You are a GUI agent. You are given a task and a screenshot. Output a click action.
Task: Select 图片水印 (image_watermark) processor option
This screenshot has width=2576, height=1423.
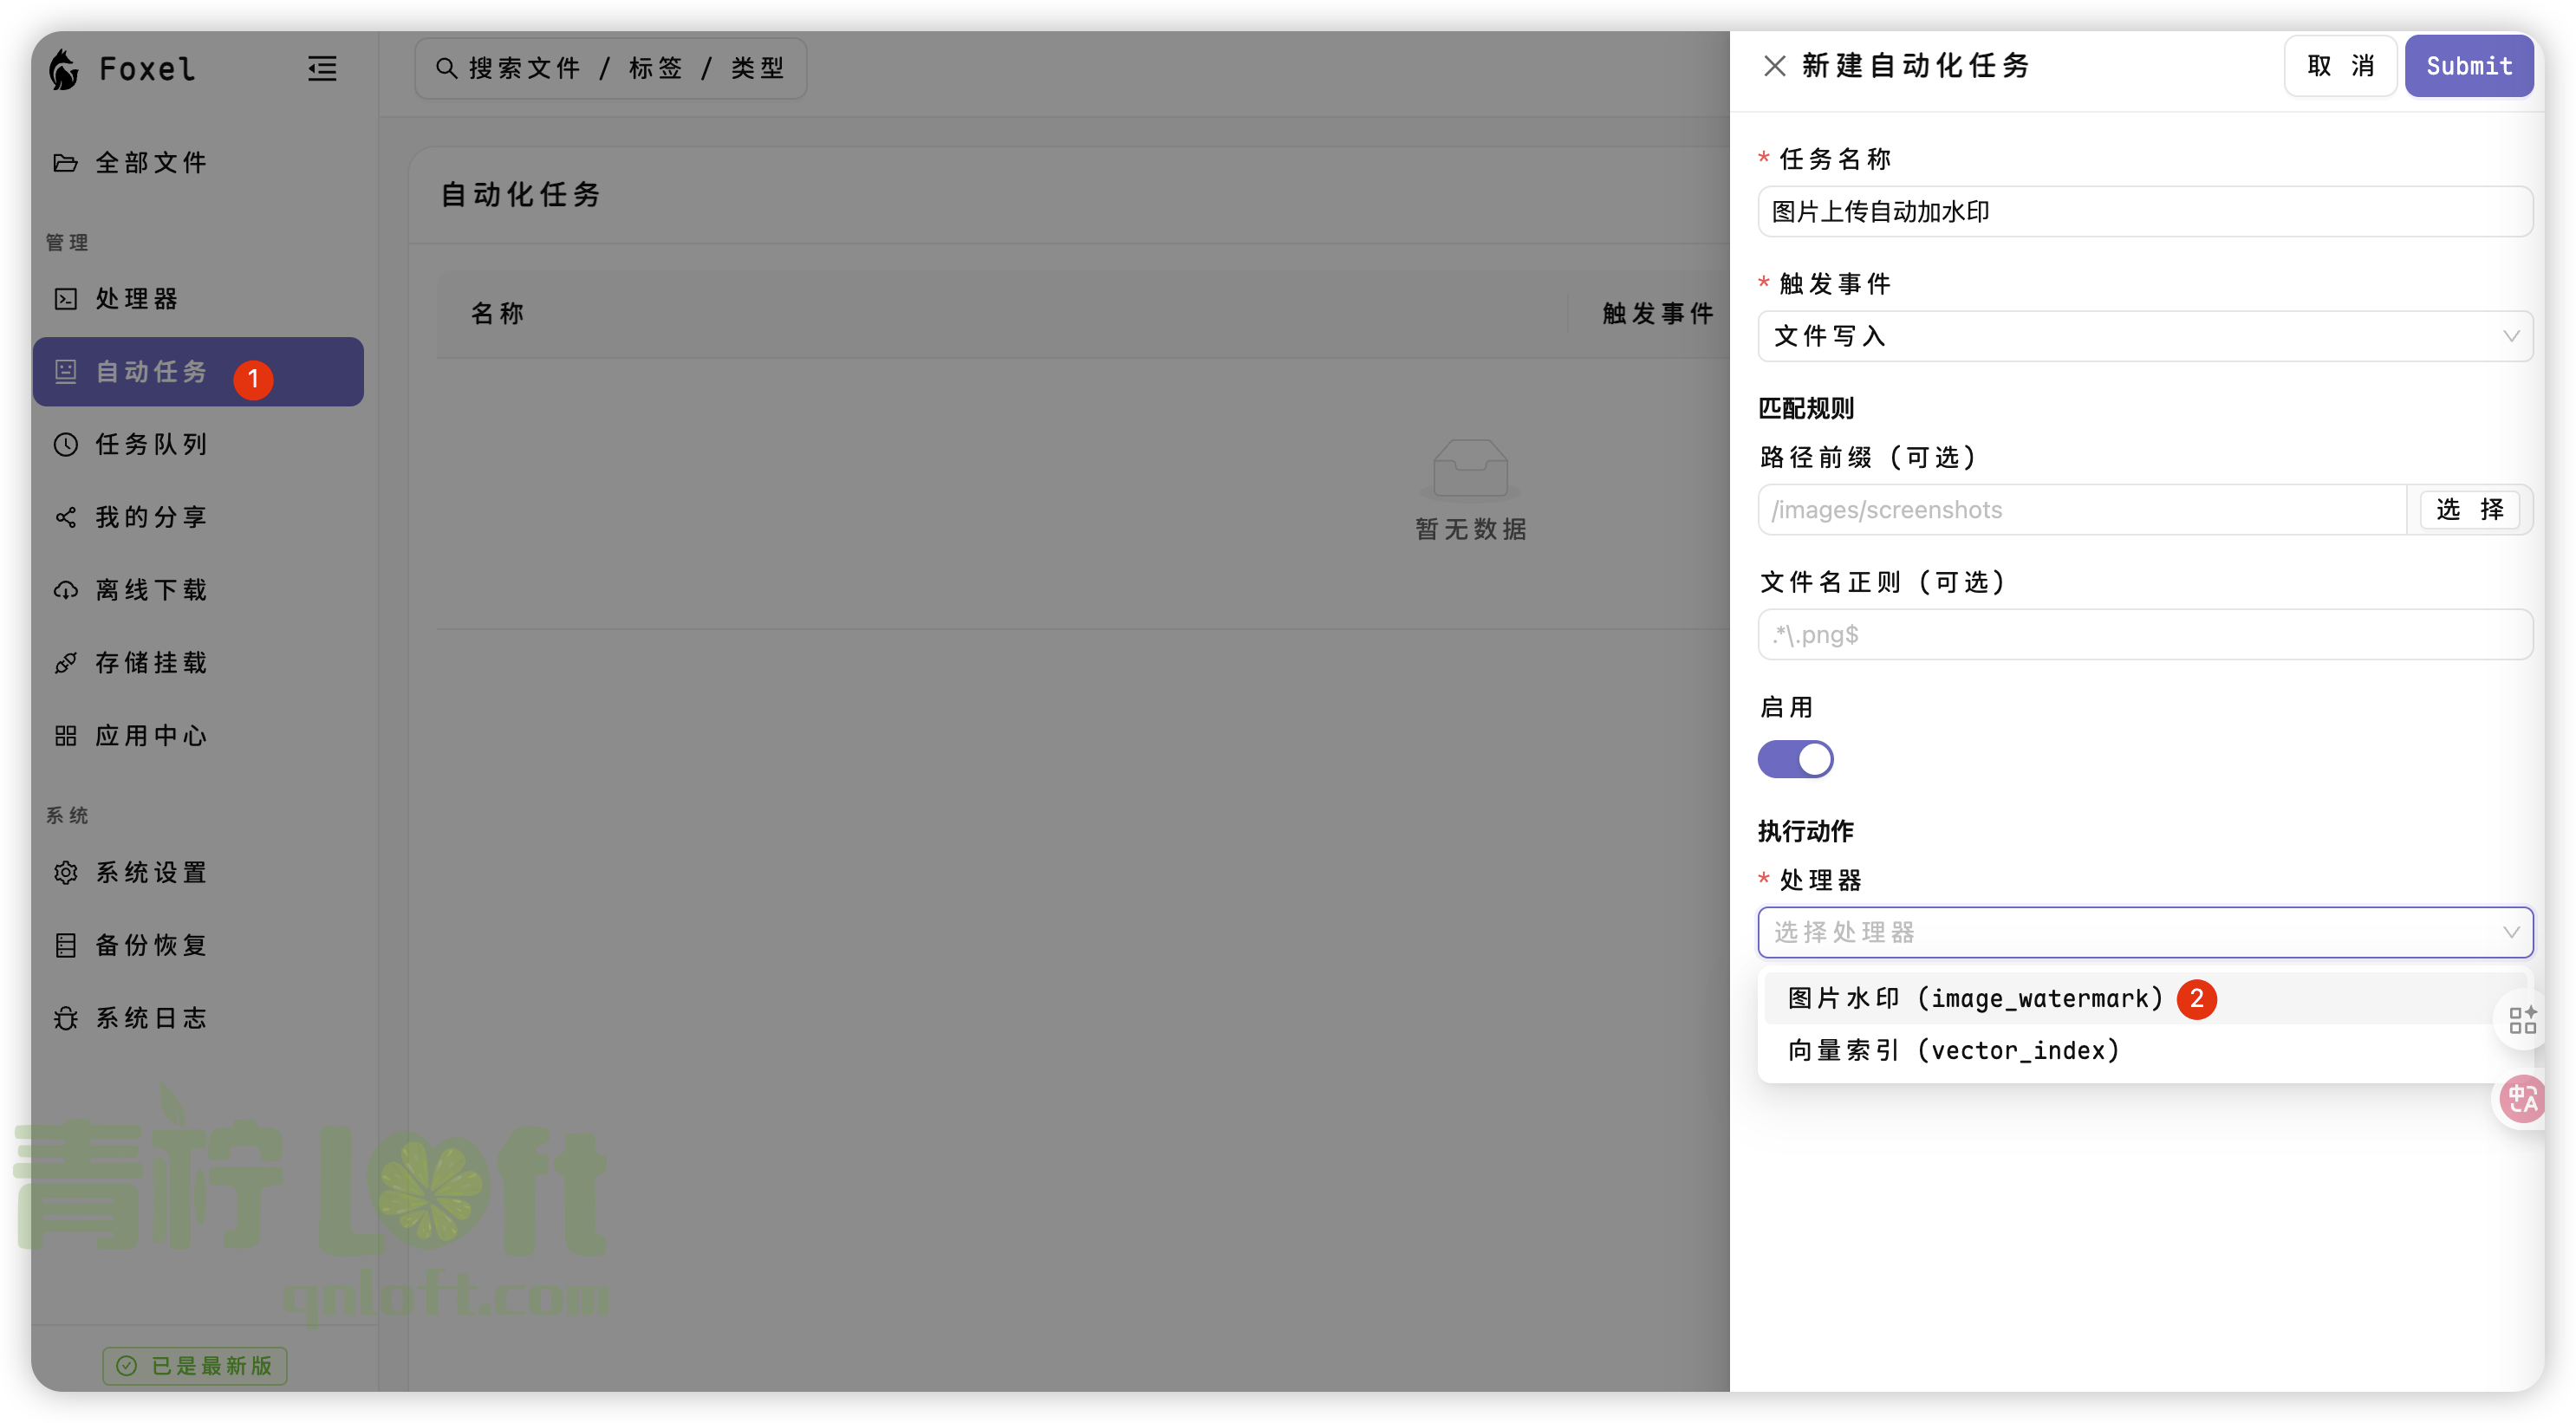1972,998
